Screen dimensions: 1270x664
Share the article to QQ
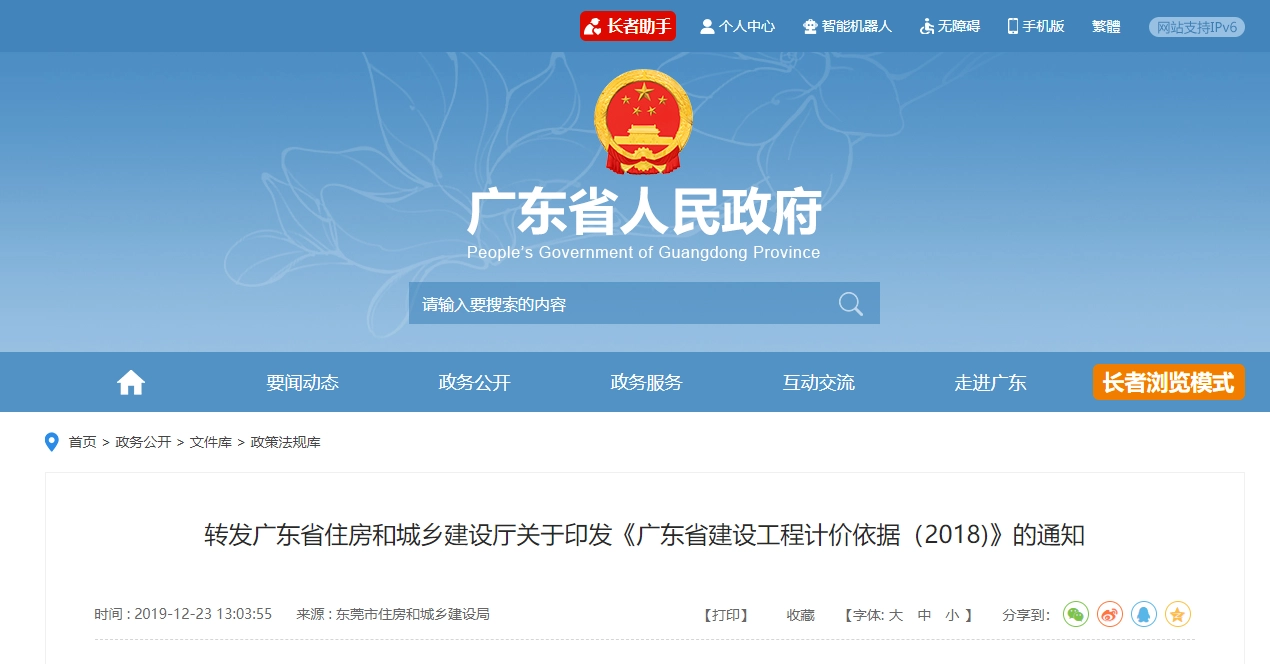1144,614
